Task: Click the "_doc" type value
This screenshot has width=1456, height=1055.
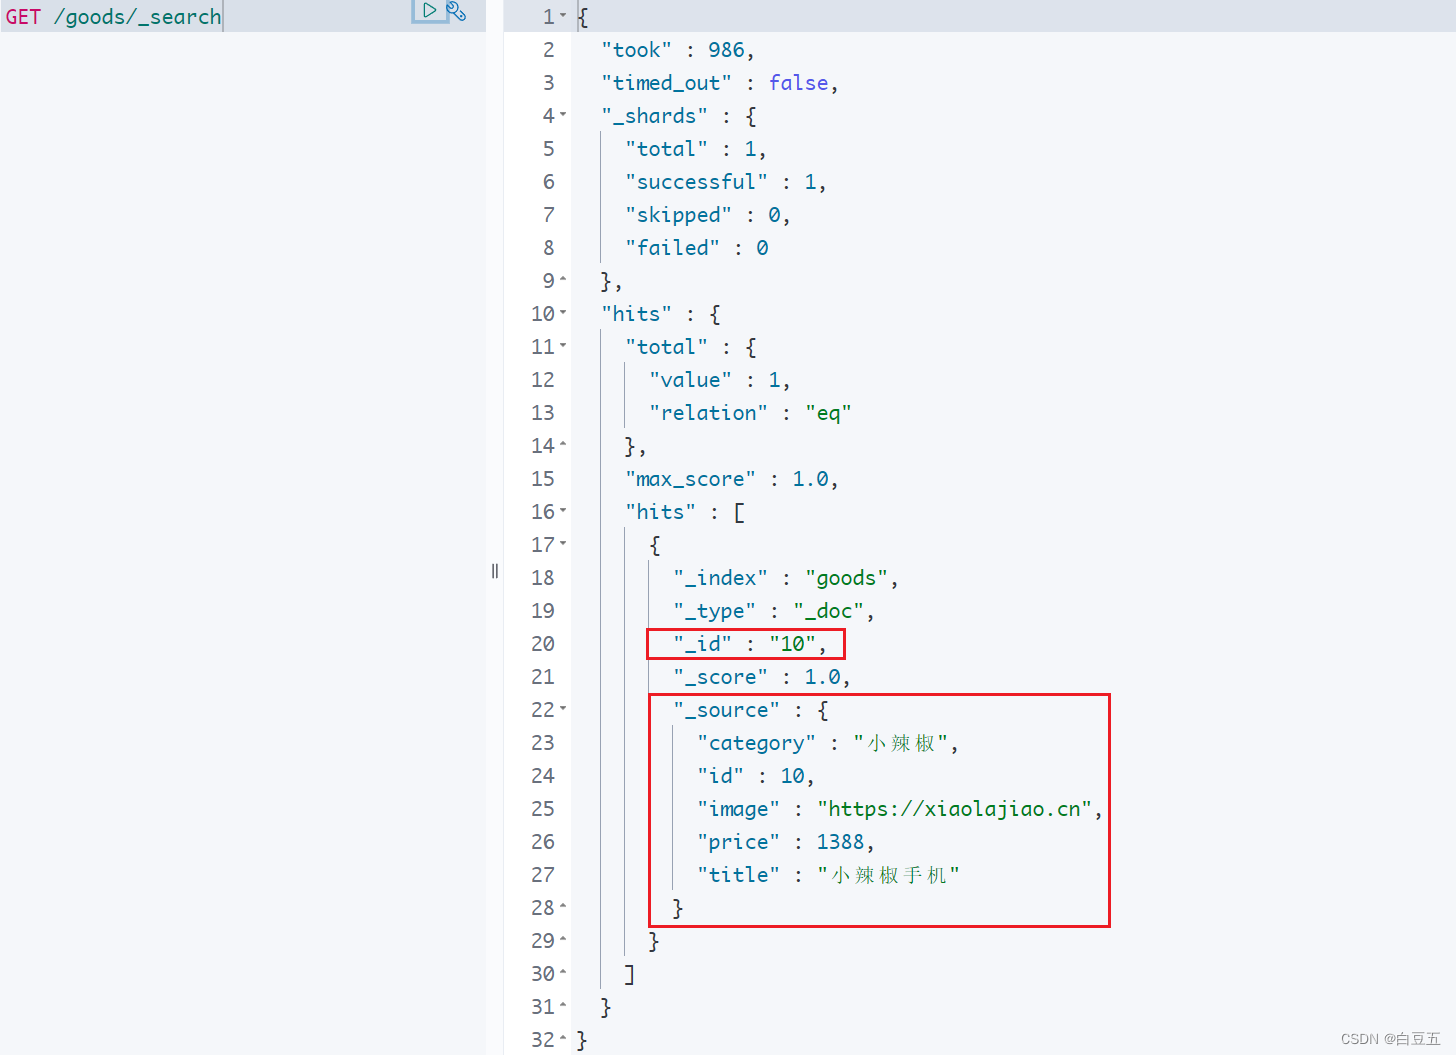Action: click(x=829, y=611)
